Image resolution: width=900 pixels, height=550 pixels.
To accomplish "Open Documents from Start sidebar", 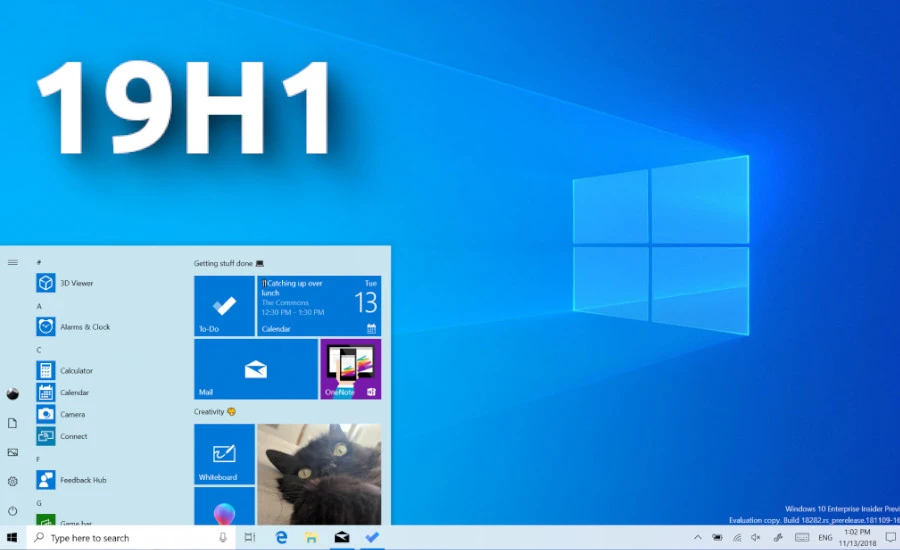I will coord(13,423).
